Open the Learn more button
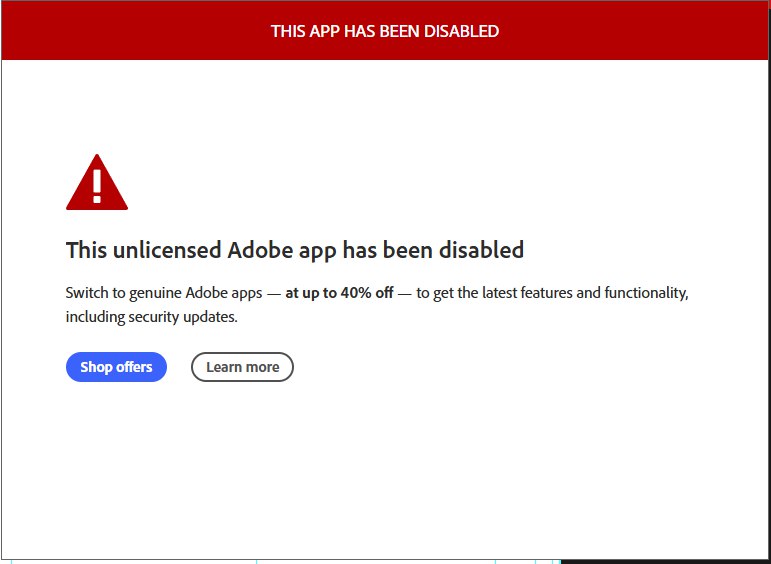The width and height of the screenshot is (771, 564). point(242,367)
